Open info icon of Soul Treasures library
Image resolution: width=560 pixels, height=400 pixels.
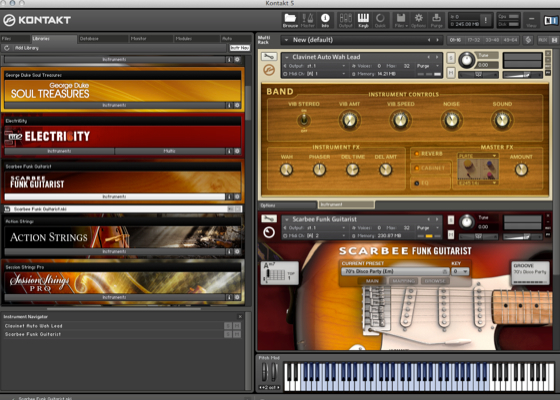(x=229, y=105)
